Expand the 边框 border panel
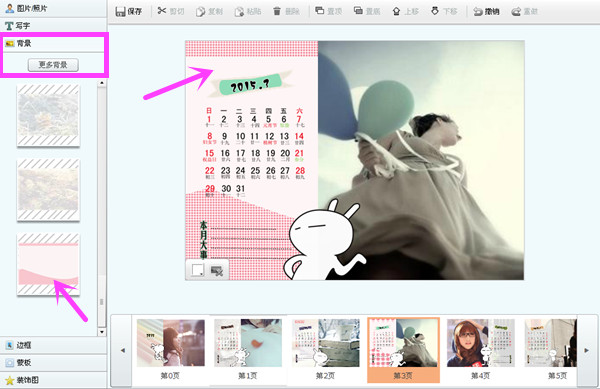600x389 pixels. (53, 345)
